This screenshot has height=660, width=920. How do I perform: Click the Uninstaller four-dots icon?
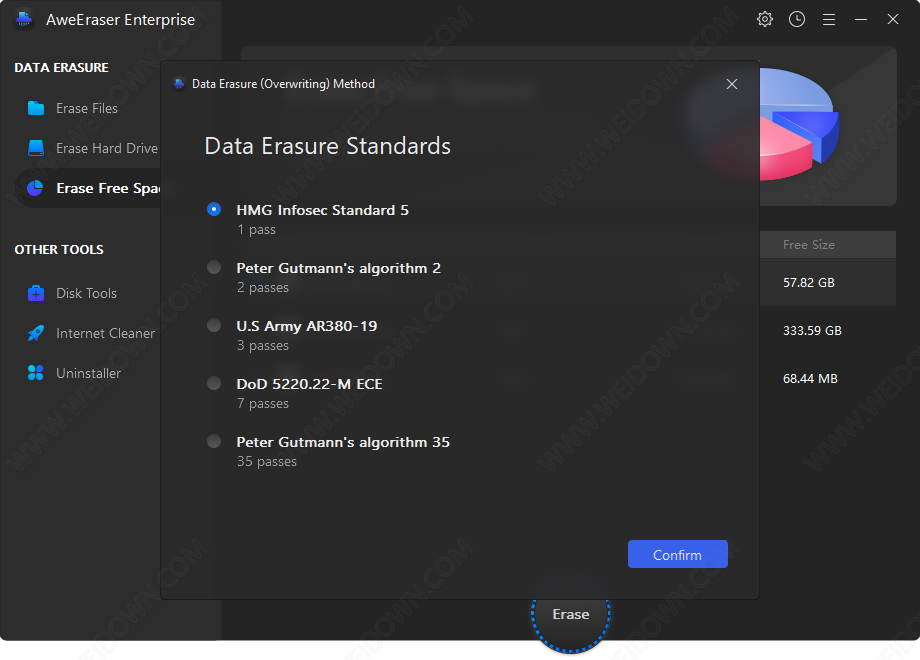pyautogui.click(x=36, y=373)
